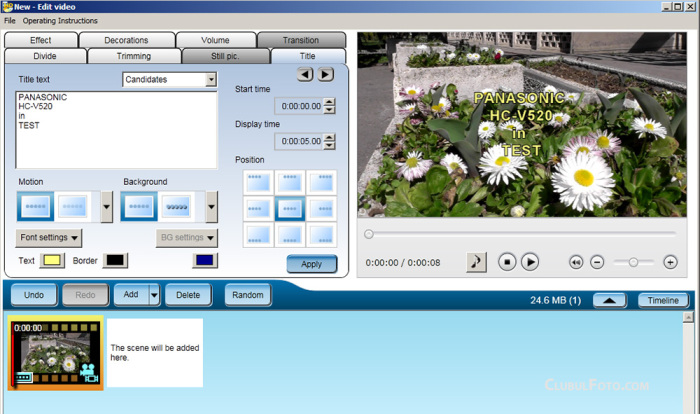Open the Candidates title text dropdown
700x414 pixels.
coord(211,79)
